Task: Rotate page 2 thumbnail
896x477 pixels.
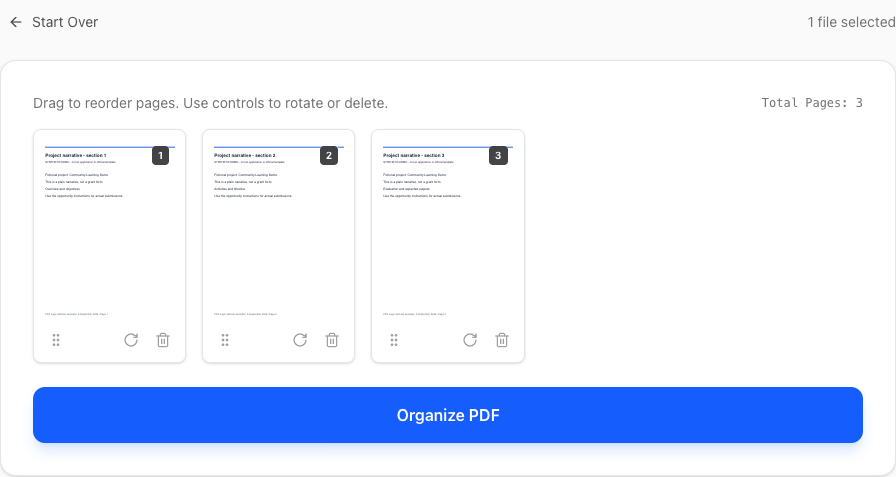Action: point(300,340)
